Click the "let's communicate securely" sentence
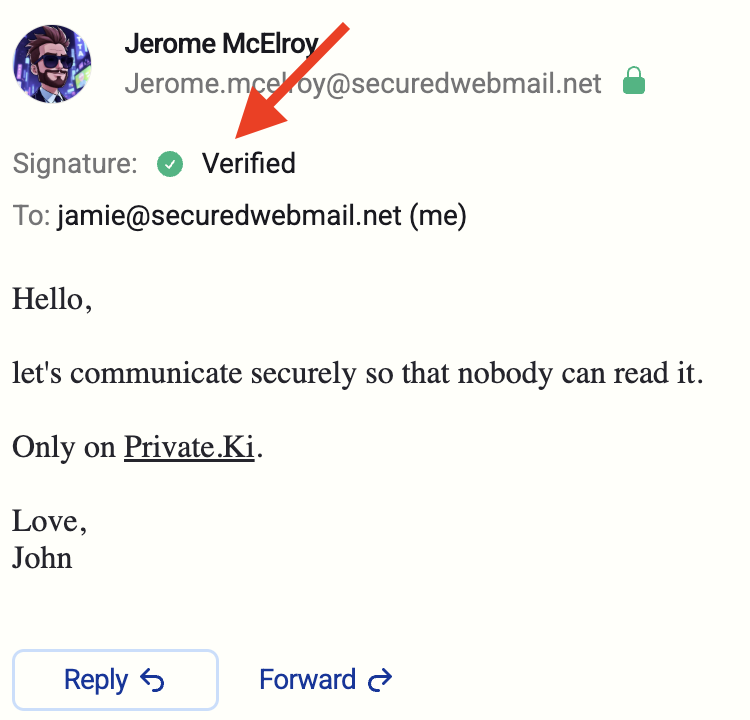 358,373
